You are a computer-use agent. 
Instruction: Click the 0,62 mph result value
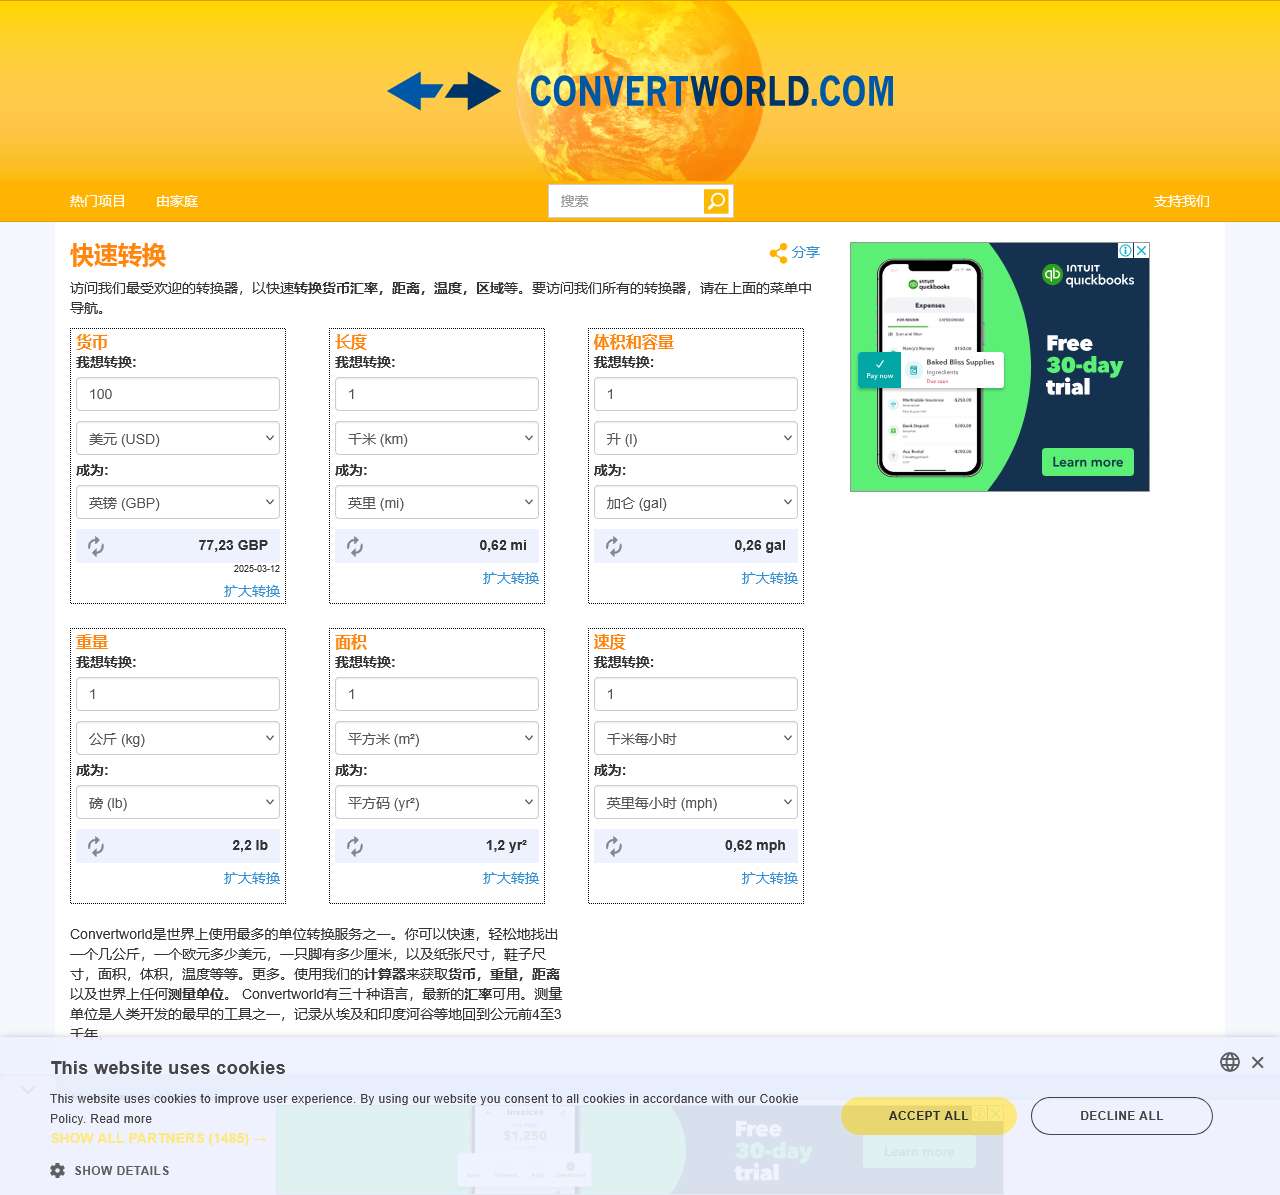(x=755, y=845)
